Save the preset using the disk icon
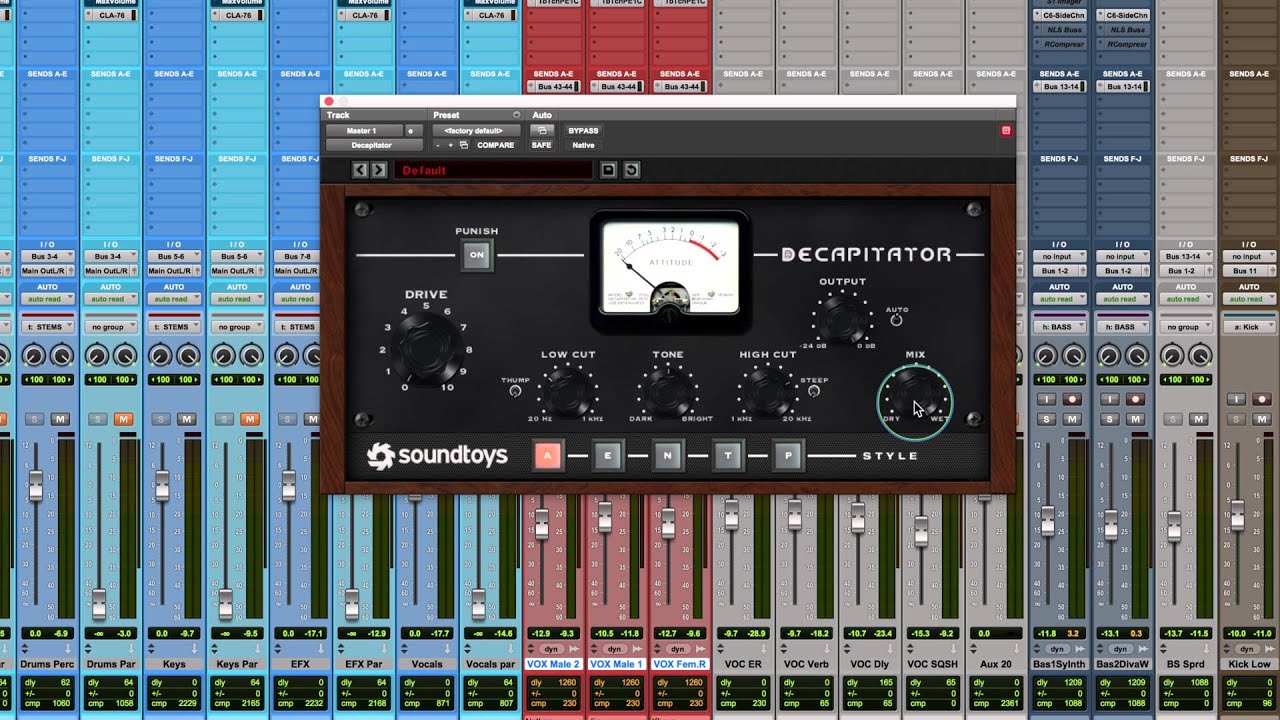Screen dimensions: 1280x720 pos(608,170)
